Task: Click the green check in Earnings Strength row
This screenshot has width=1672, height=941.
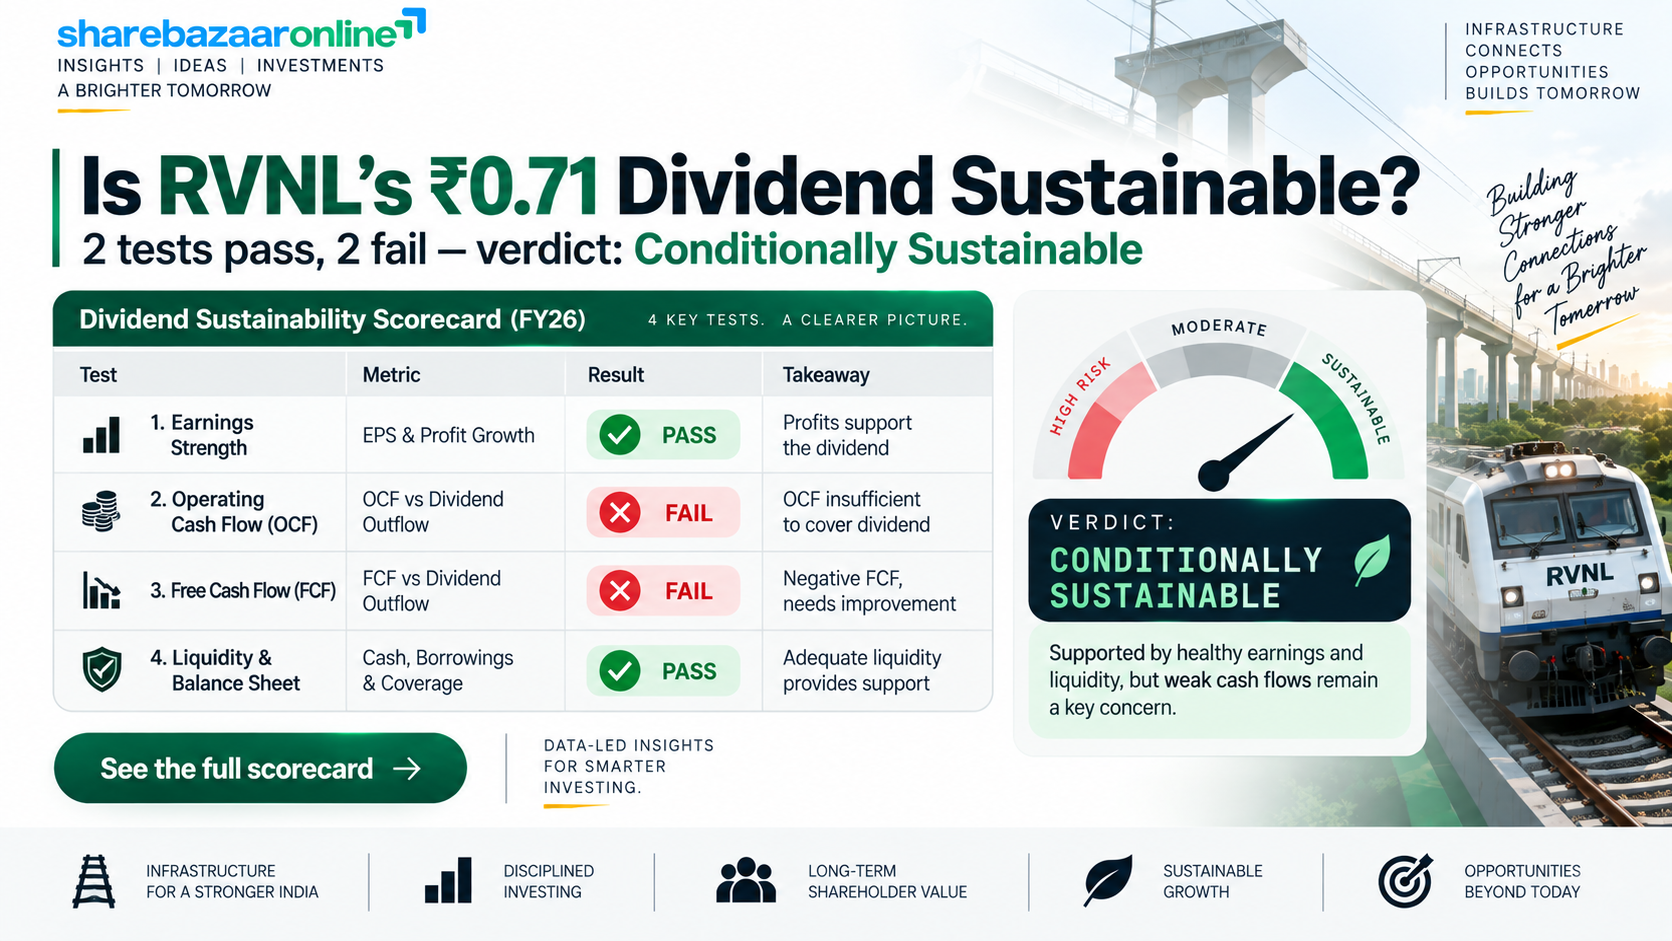Action: tap(620, 435)
